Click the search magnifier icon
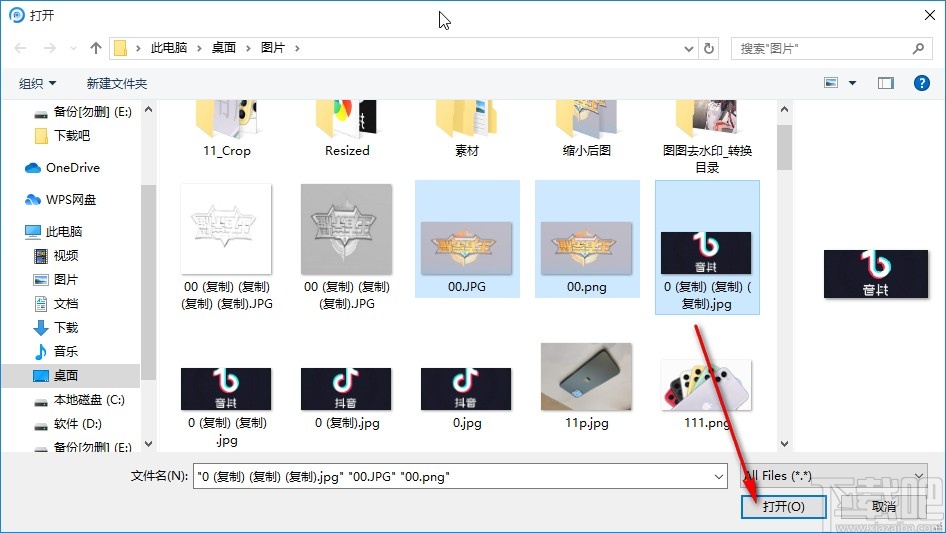This screenshot has width=946, height=533. pyautogui.click(x=918, y=48)
